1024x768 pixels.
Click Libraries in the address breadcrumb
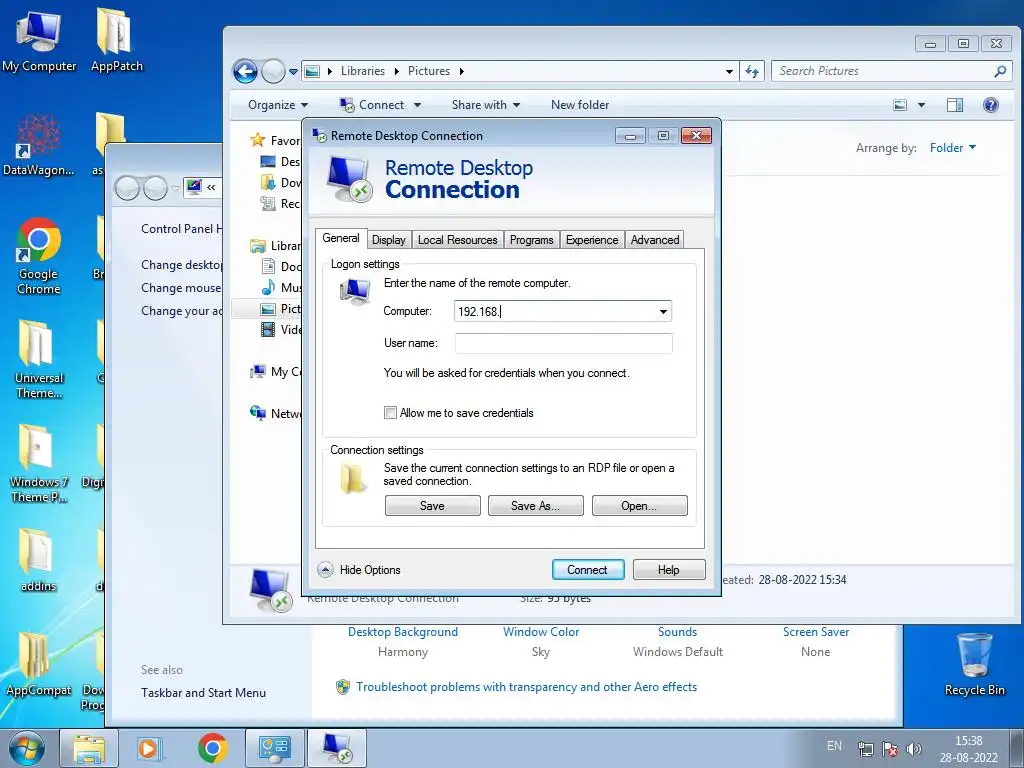click(362, 71)
